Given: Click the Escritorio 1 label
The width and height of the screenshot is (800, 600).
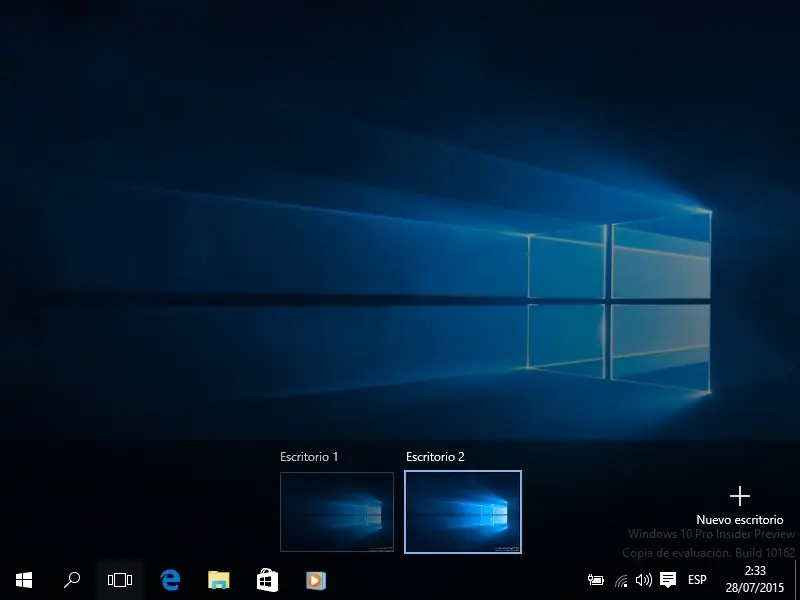Looking at the screenshot, I should [309, 457].
